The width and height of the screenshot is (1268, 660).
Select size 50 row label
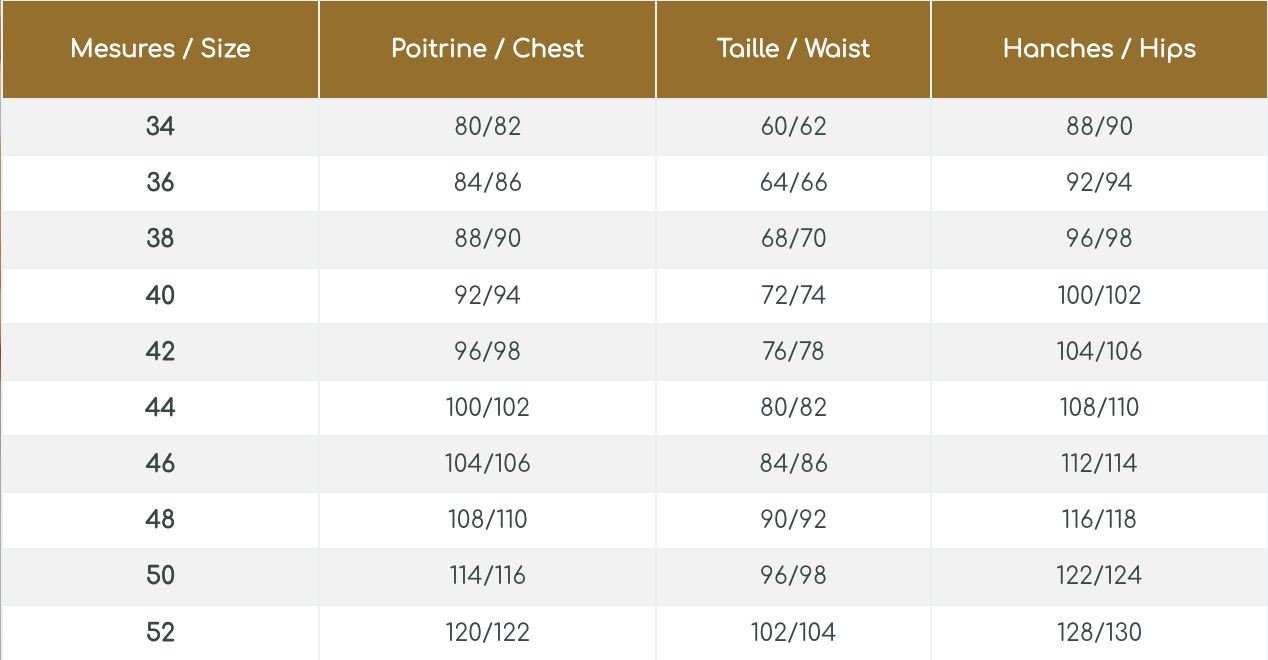click(160, 575)
